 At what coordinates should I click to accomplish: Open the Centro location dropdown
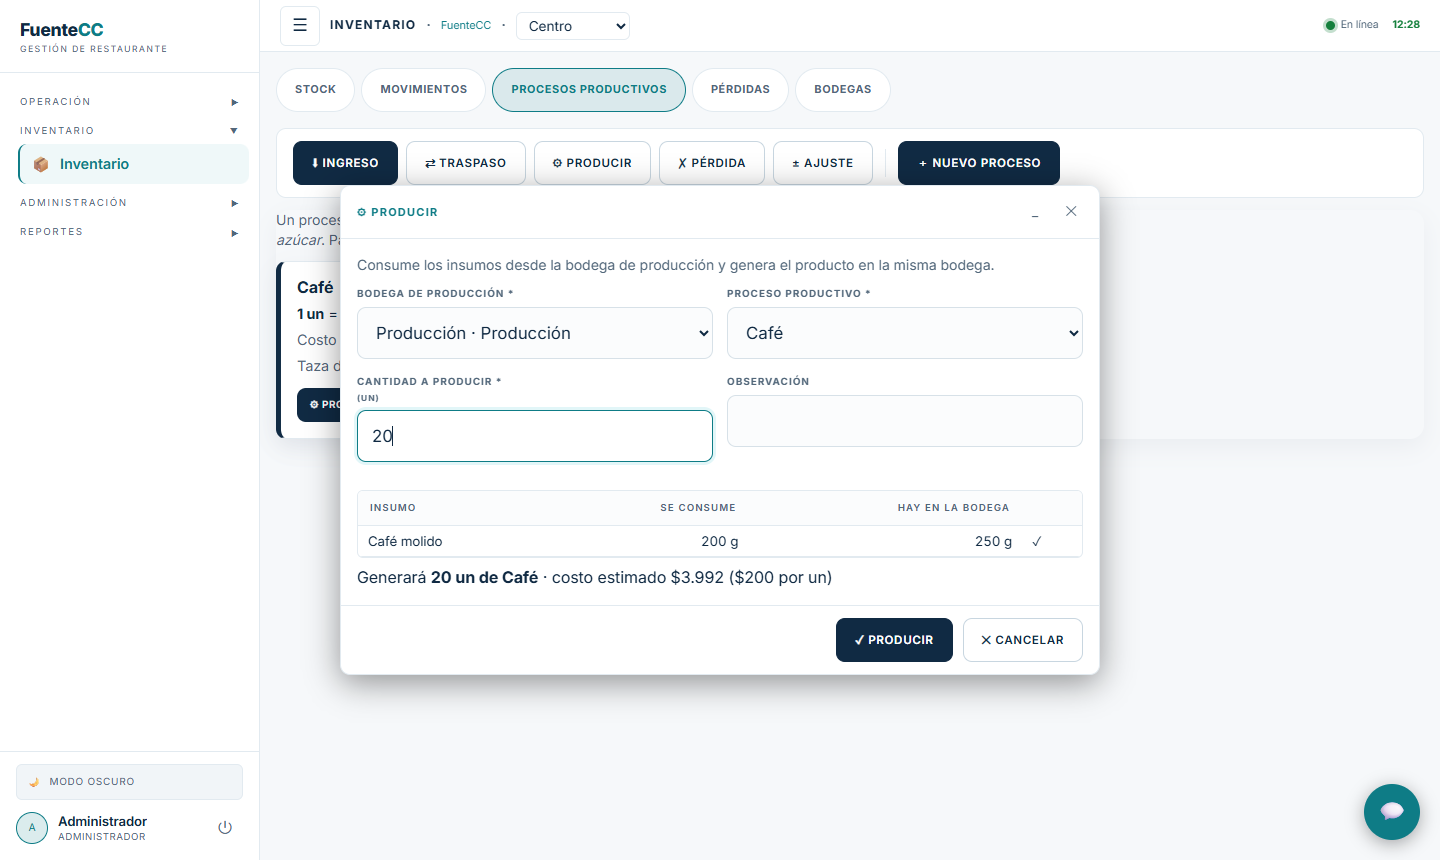[573, 26]
